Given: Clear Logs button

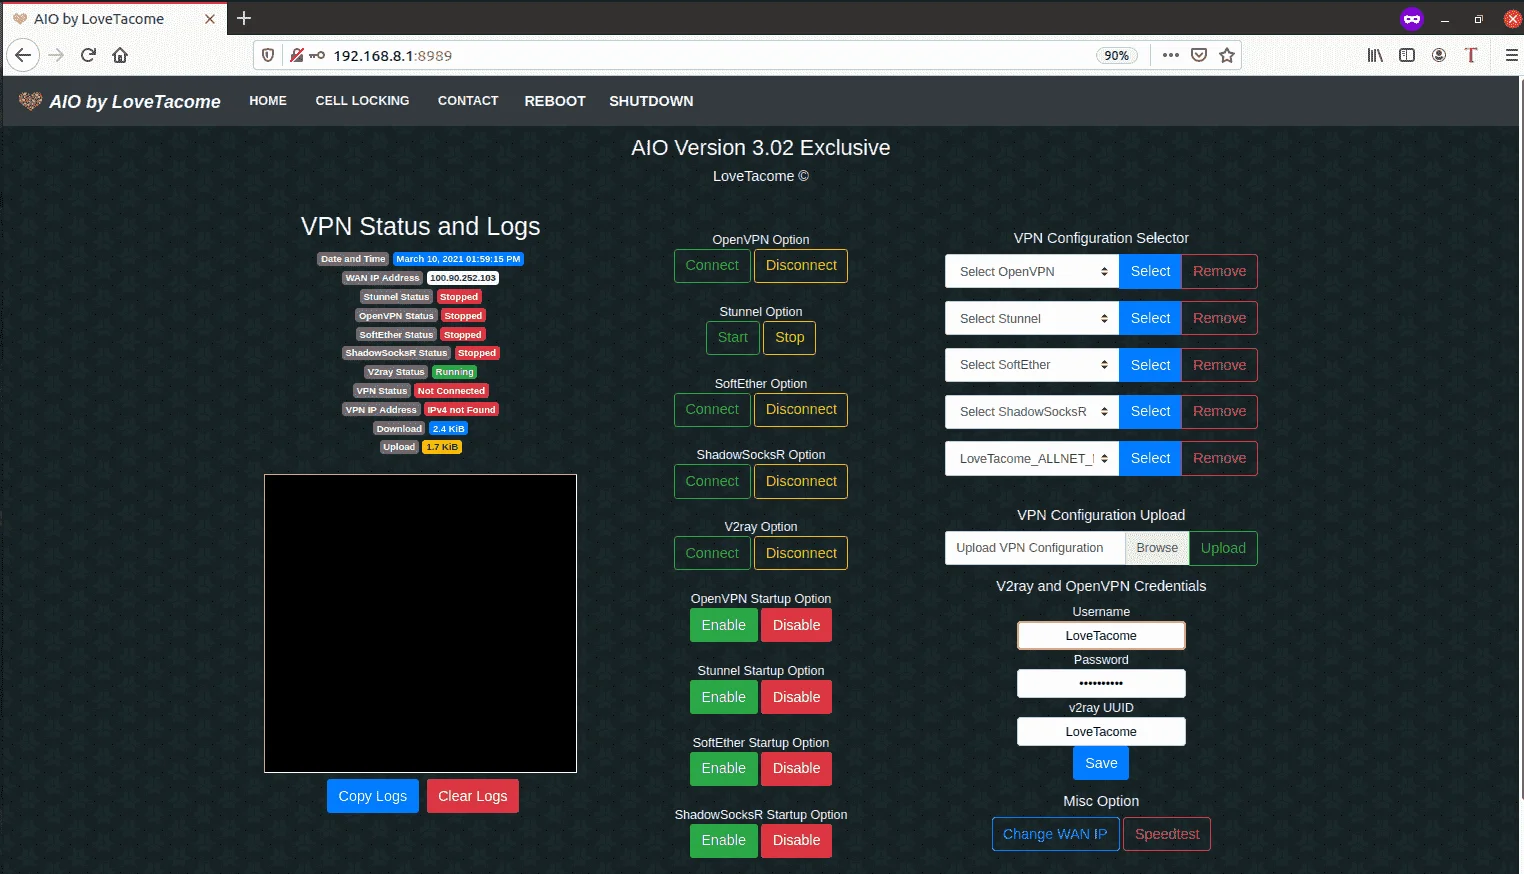Looking at the screenshot, I should click(473, 796).
